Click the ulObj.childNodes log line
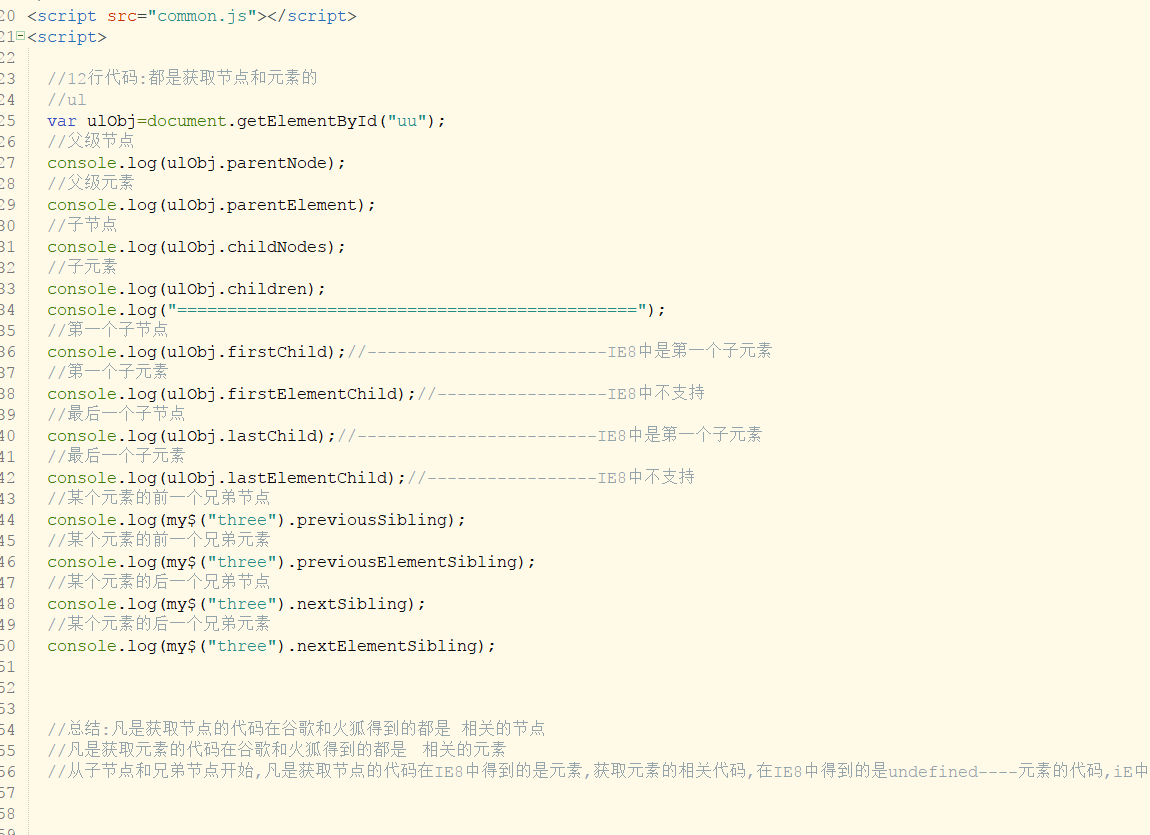This screenshot has height=835, width=1150. tap(196, 246)
